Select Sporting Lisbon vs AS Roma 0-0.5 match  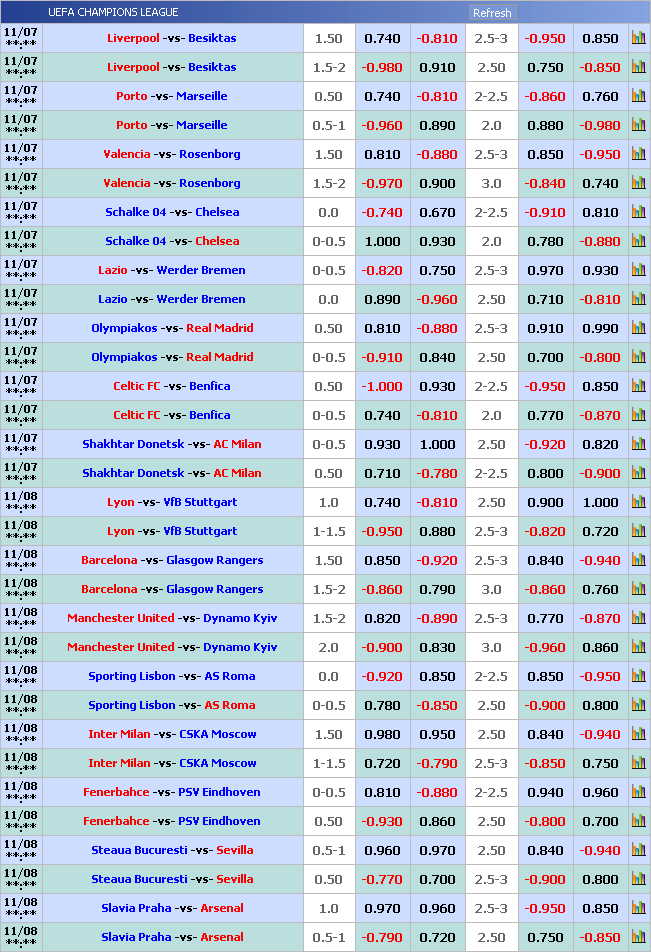(x=172, y=706)
